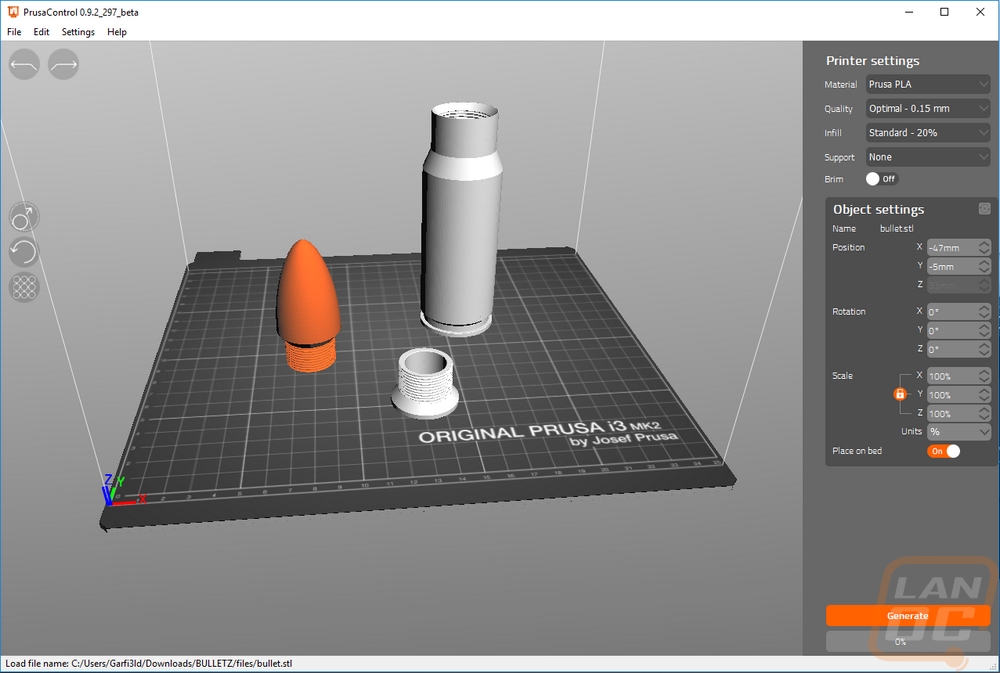
Task: Click the redo arrow button
Action: tap(63, 64)
